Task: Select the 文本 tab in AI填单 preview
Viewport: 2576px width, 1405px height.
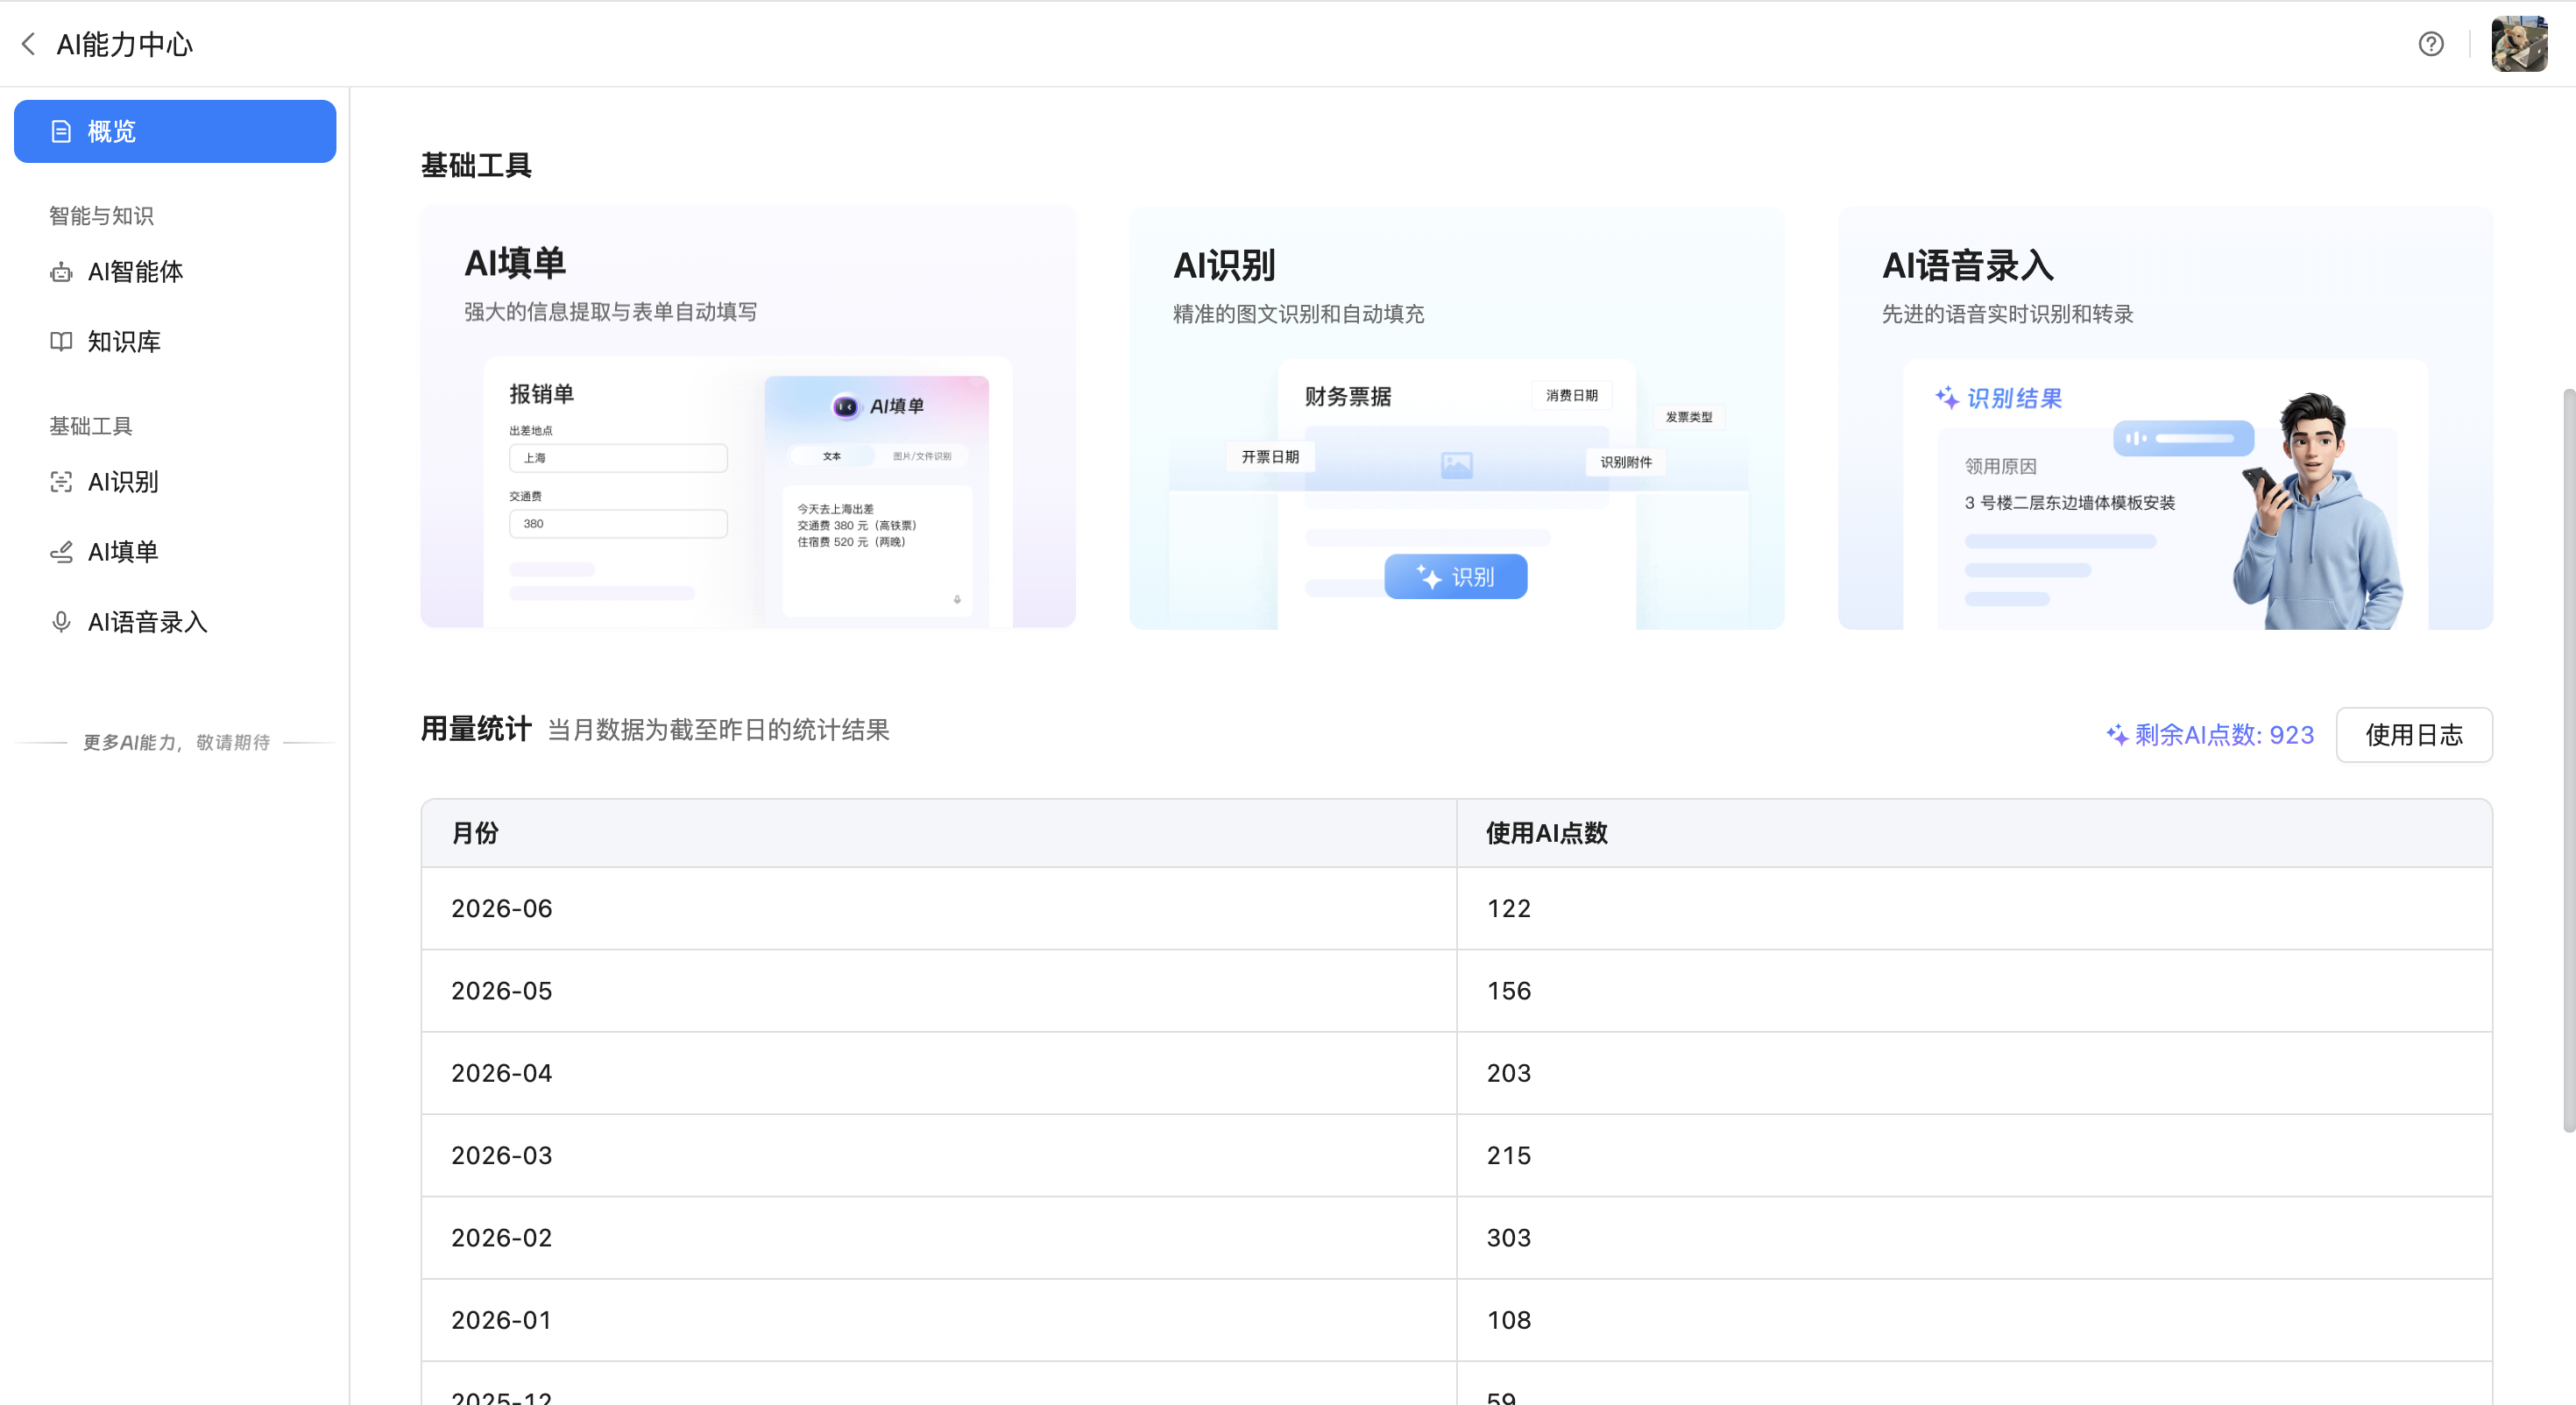Action: [831, 456]
